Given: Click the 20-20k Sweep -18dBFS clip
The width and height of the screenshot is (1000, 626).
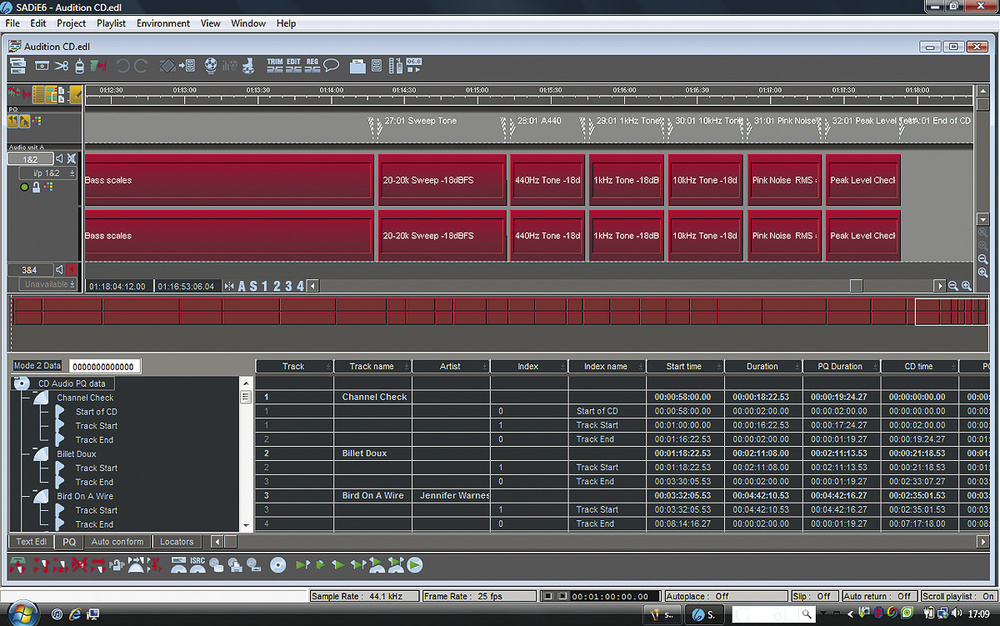Looking at the screenshot, I should pos(441,181).
